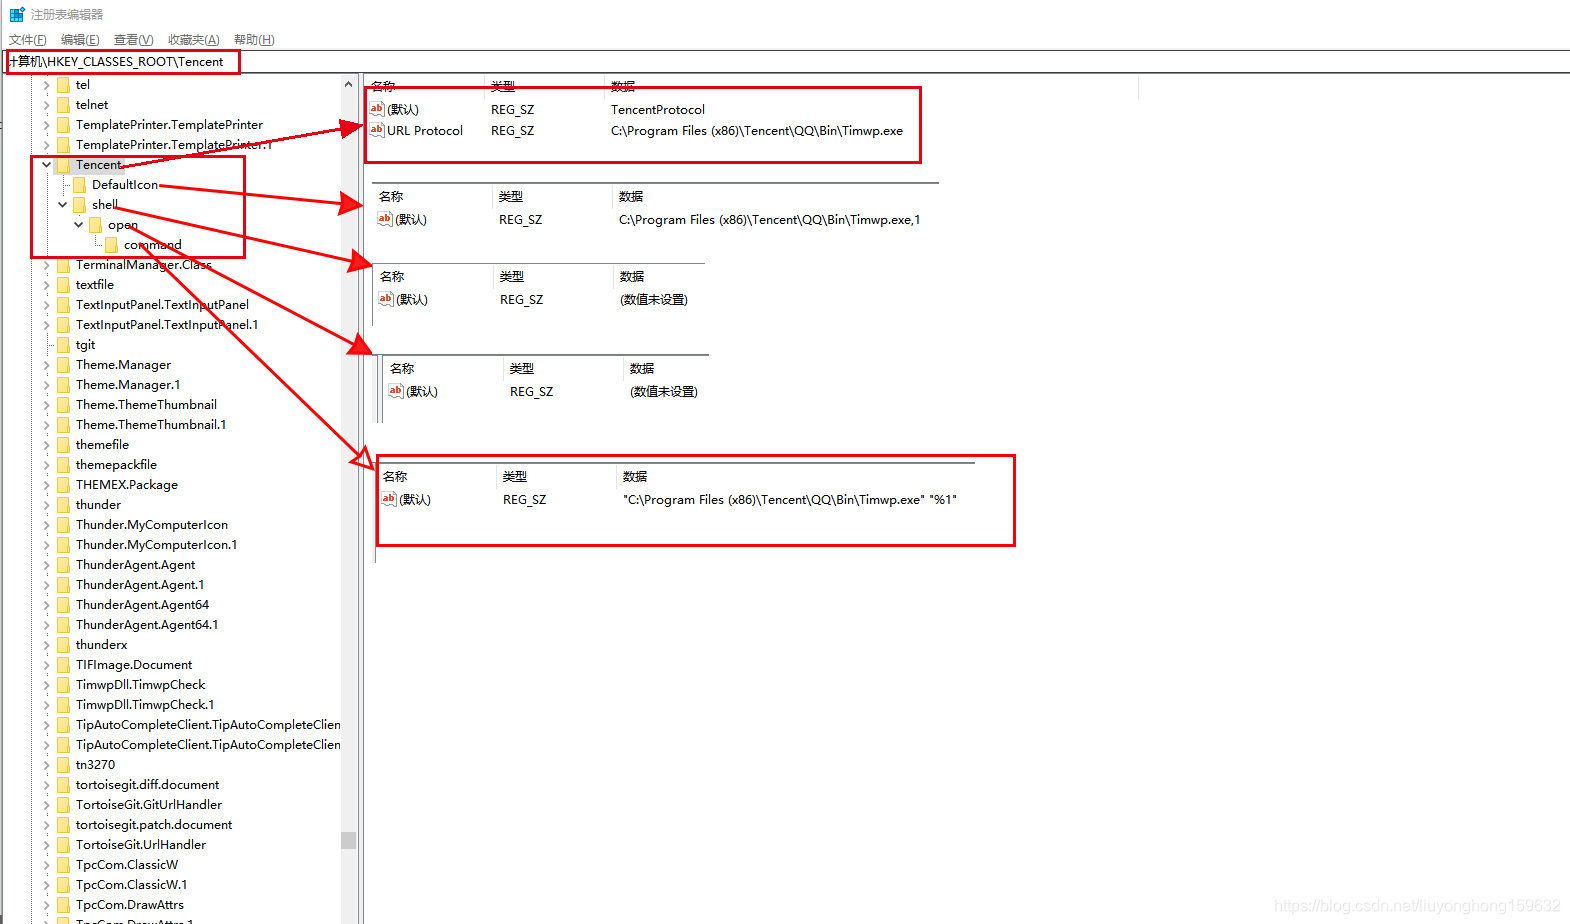Open the 帮助(H) menu
This screenshot has width=1570, height=924.
[x=254, y=40]
